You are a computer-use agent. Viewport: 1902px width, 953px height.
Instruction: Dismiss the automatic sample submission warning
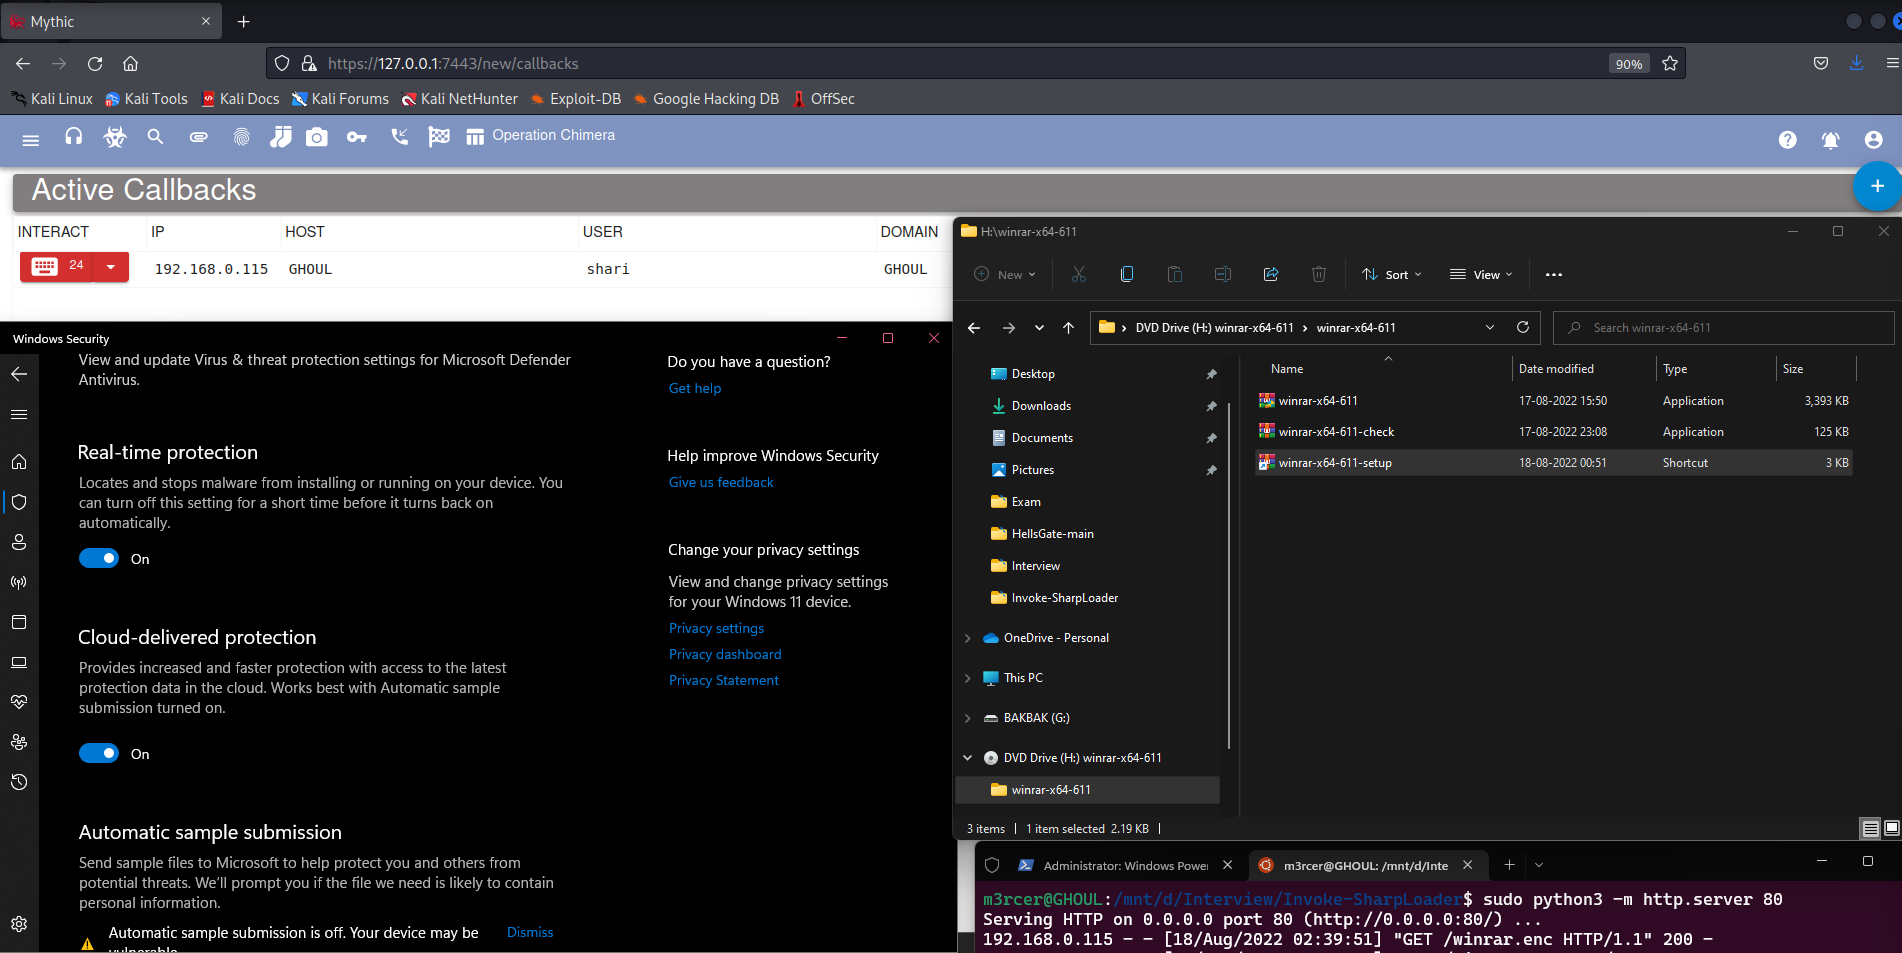530,933
